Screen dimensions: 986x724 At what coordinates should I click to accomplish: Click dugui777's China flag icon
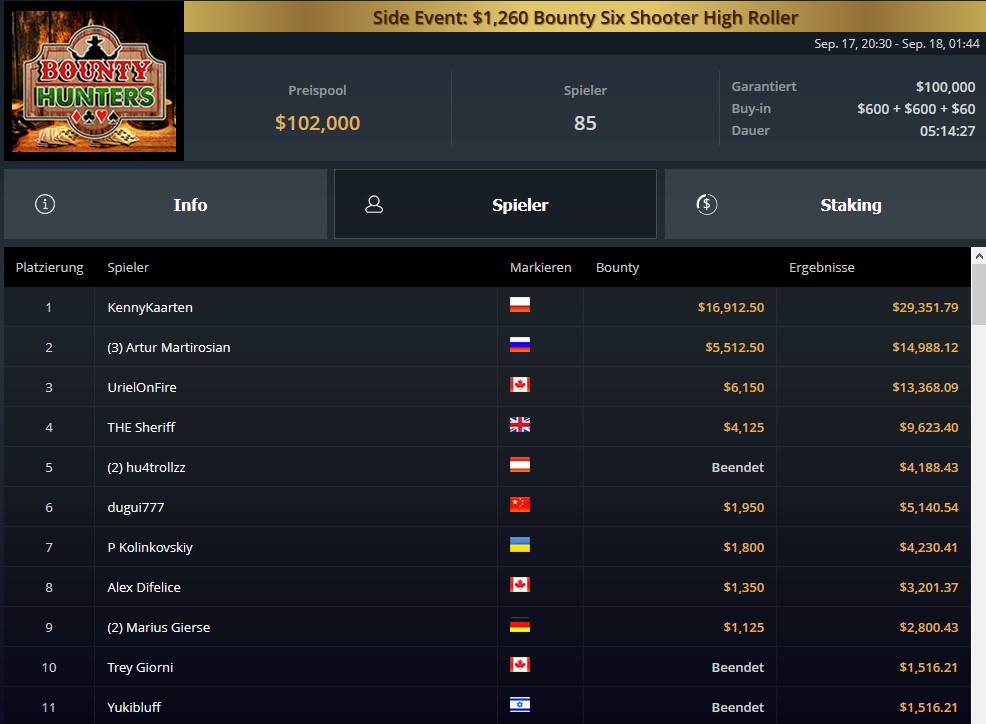click(519, 504)
